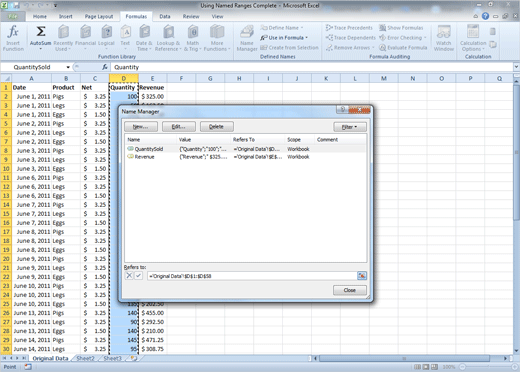
Task: Click into the formula bar text
Action: pos(312,67)
